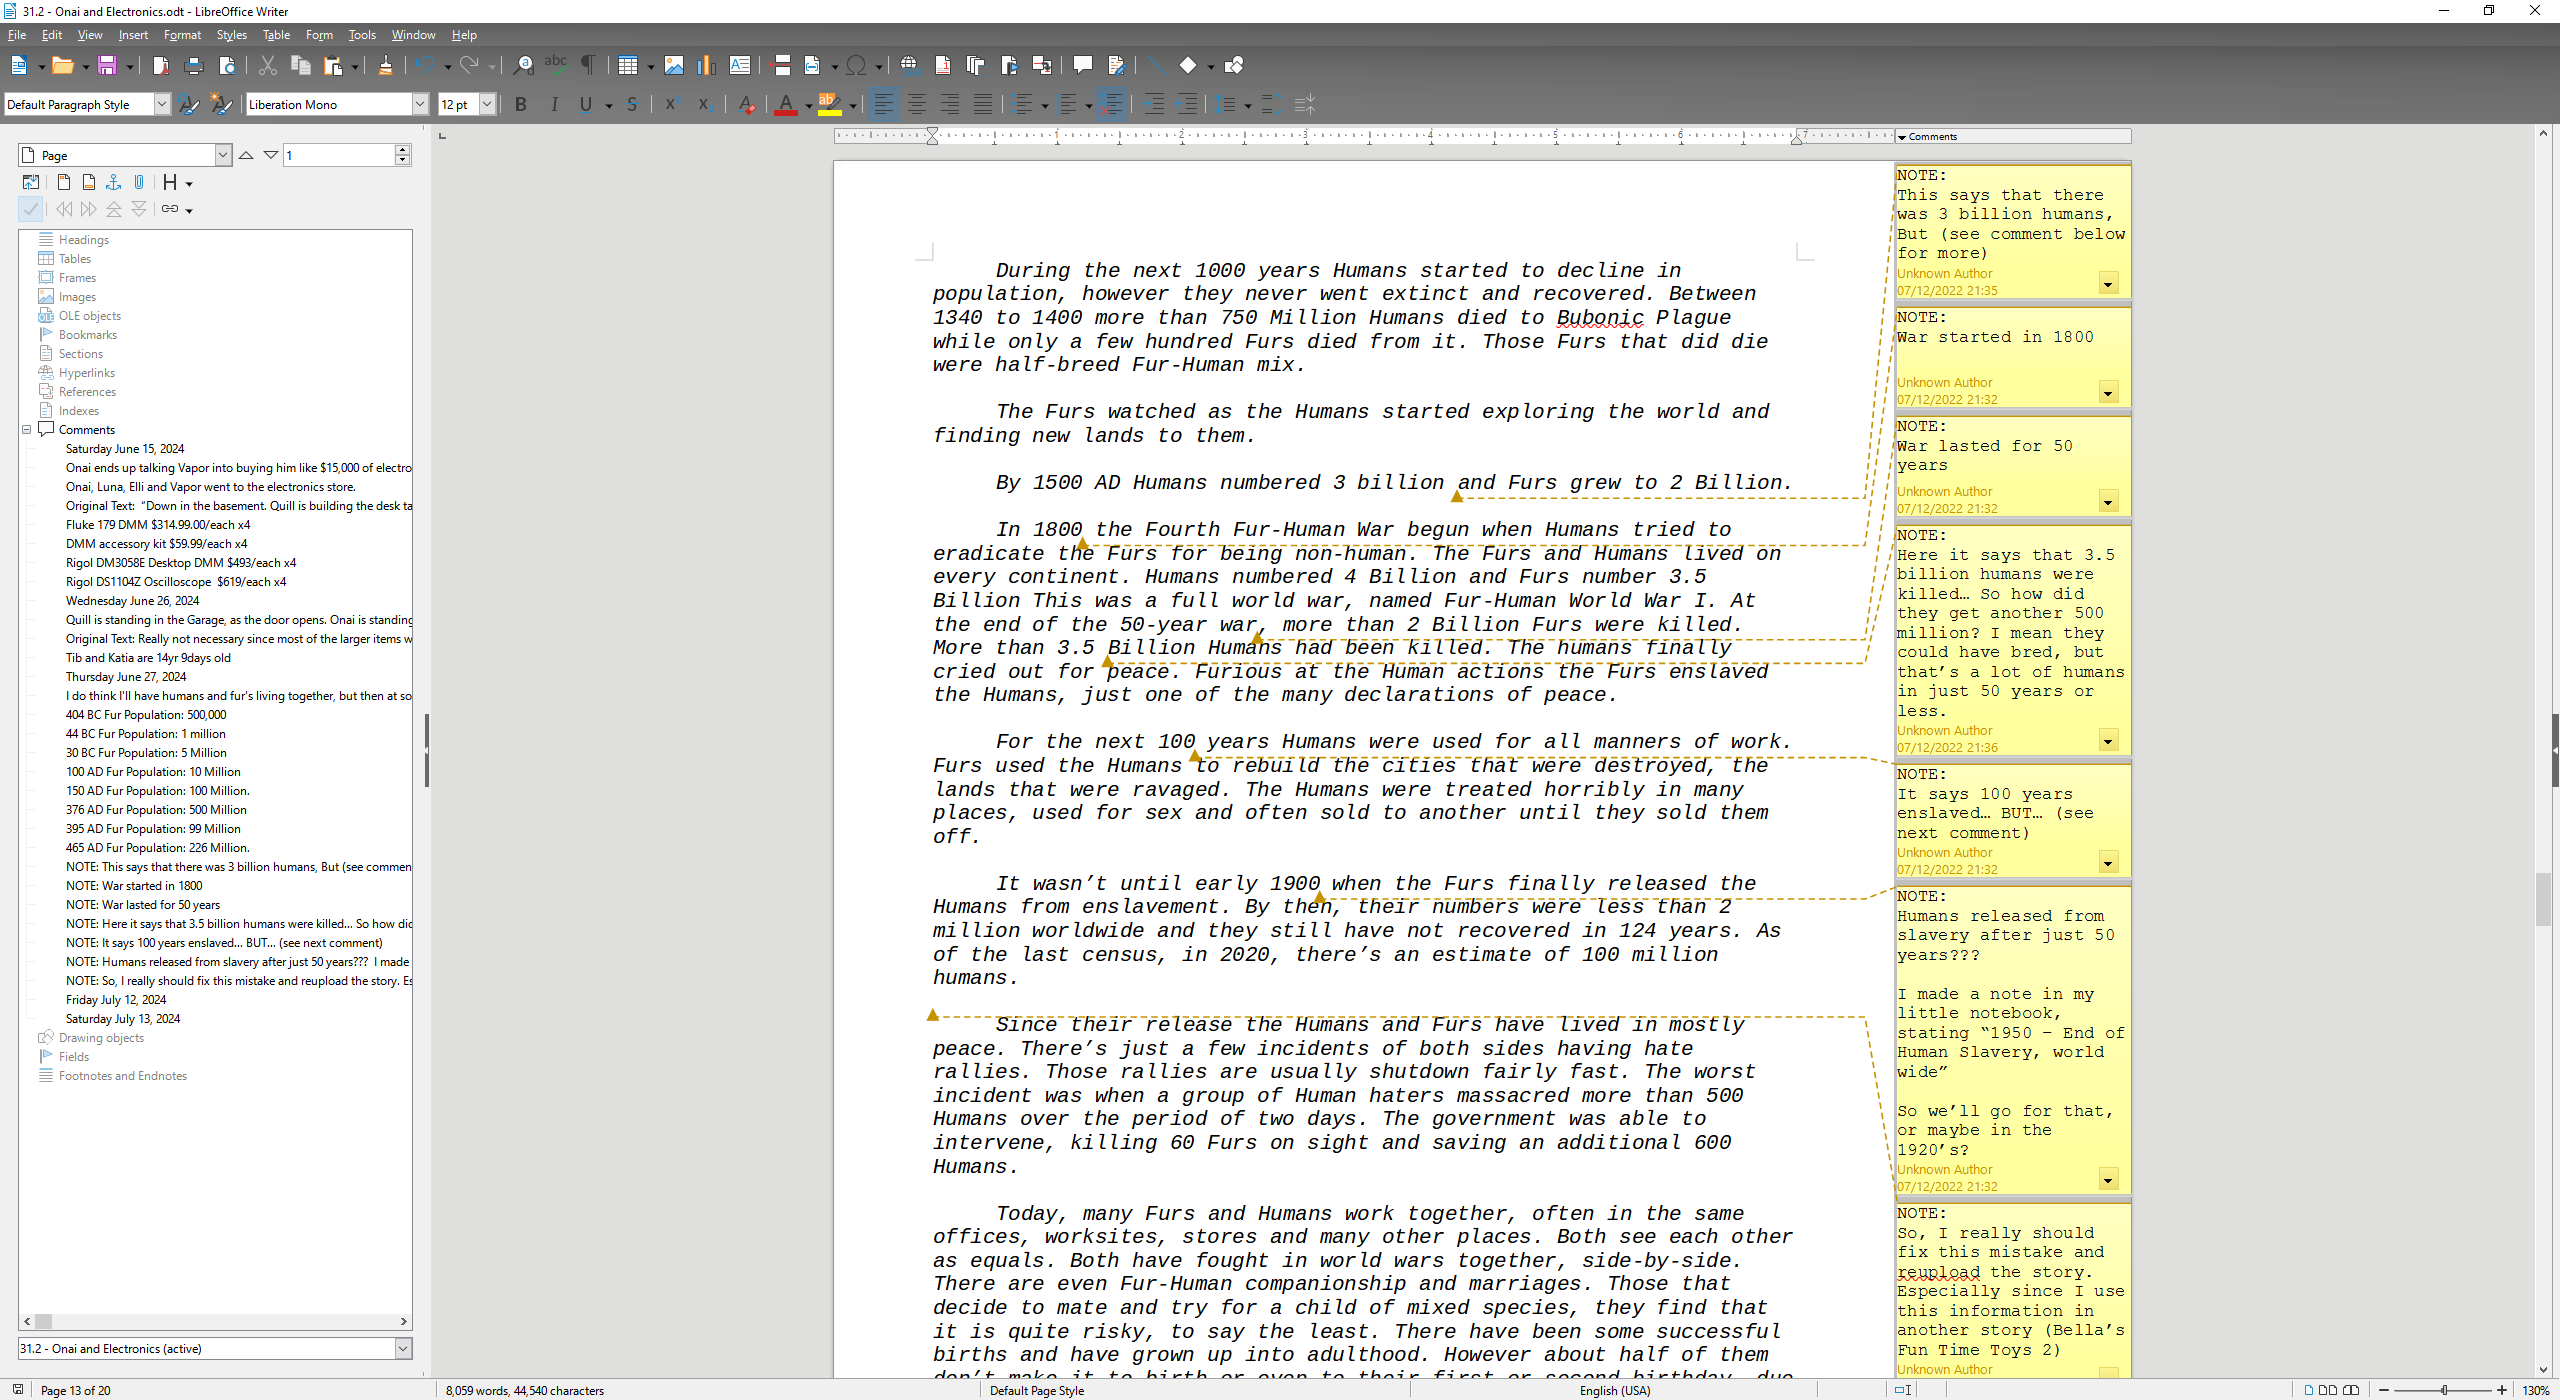2560x1400 pixels.
Task: Click the zoom slider in status bar
Action: pos(2443,1390)
